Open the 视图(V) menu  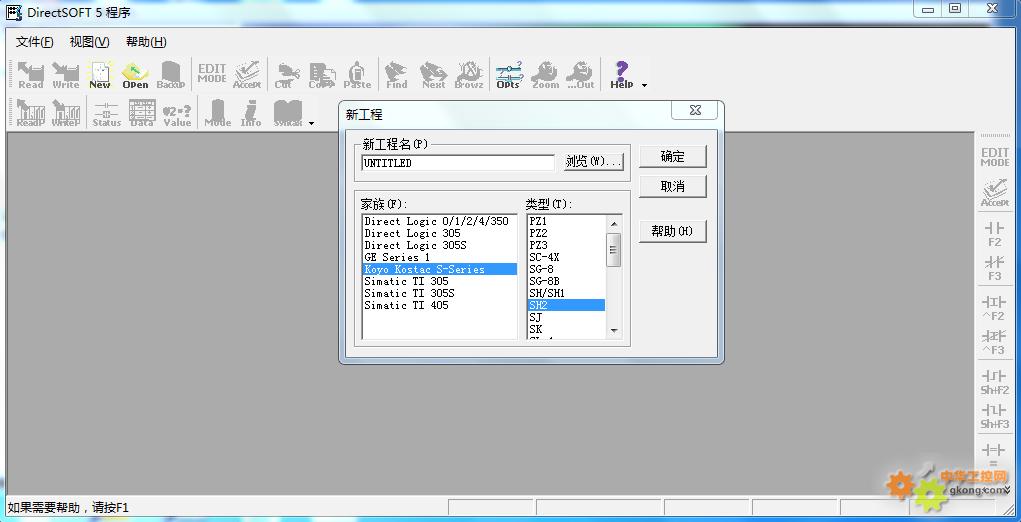pos(89,42)
